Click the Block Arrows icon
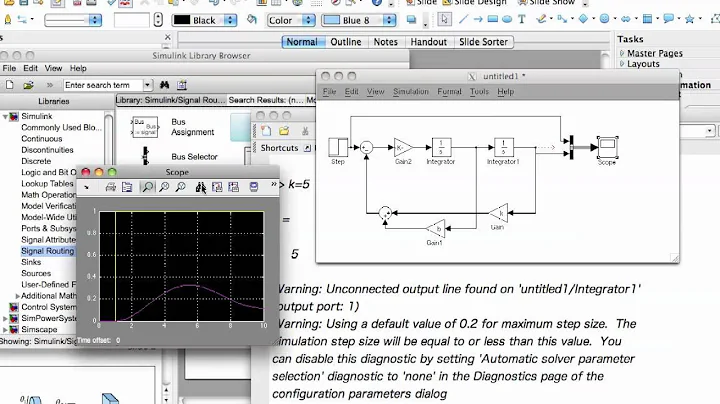This screenshot has height=404, width=720. point(625,19)
